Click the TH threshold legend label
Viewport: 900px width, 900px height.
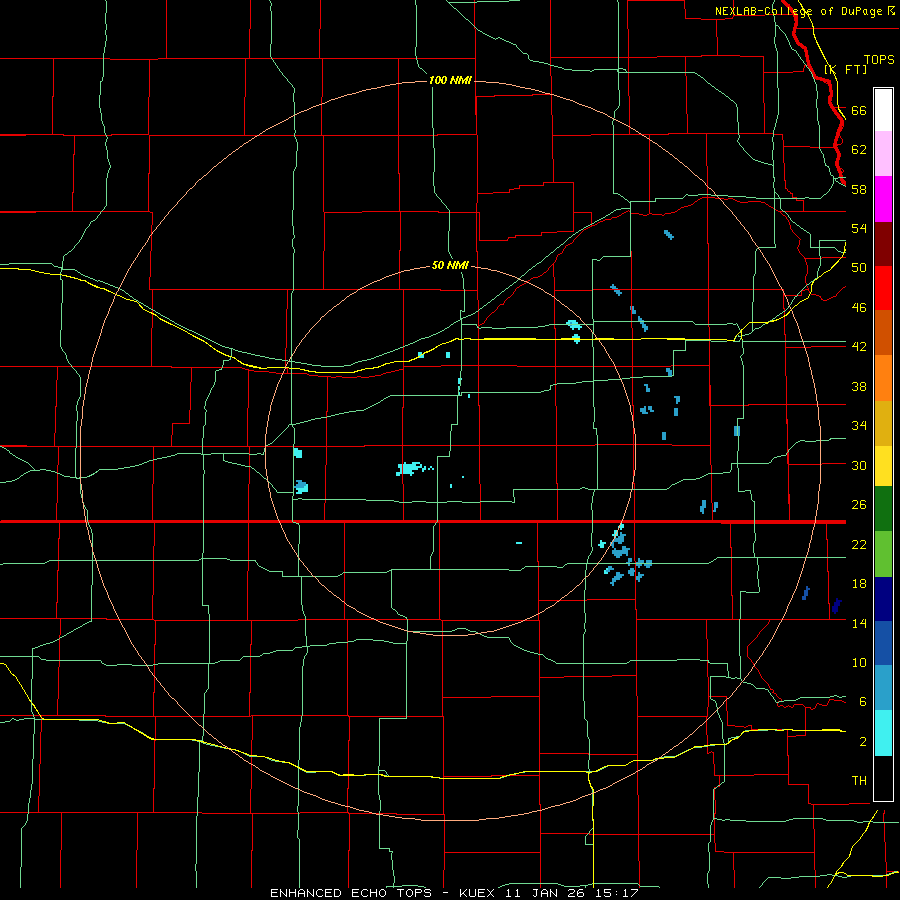tap(859, 780)
